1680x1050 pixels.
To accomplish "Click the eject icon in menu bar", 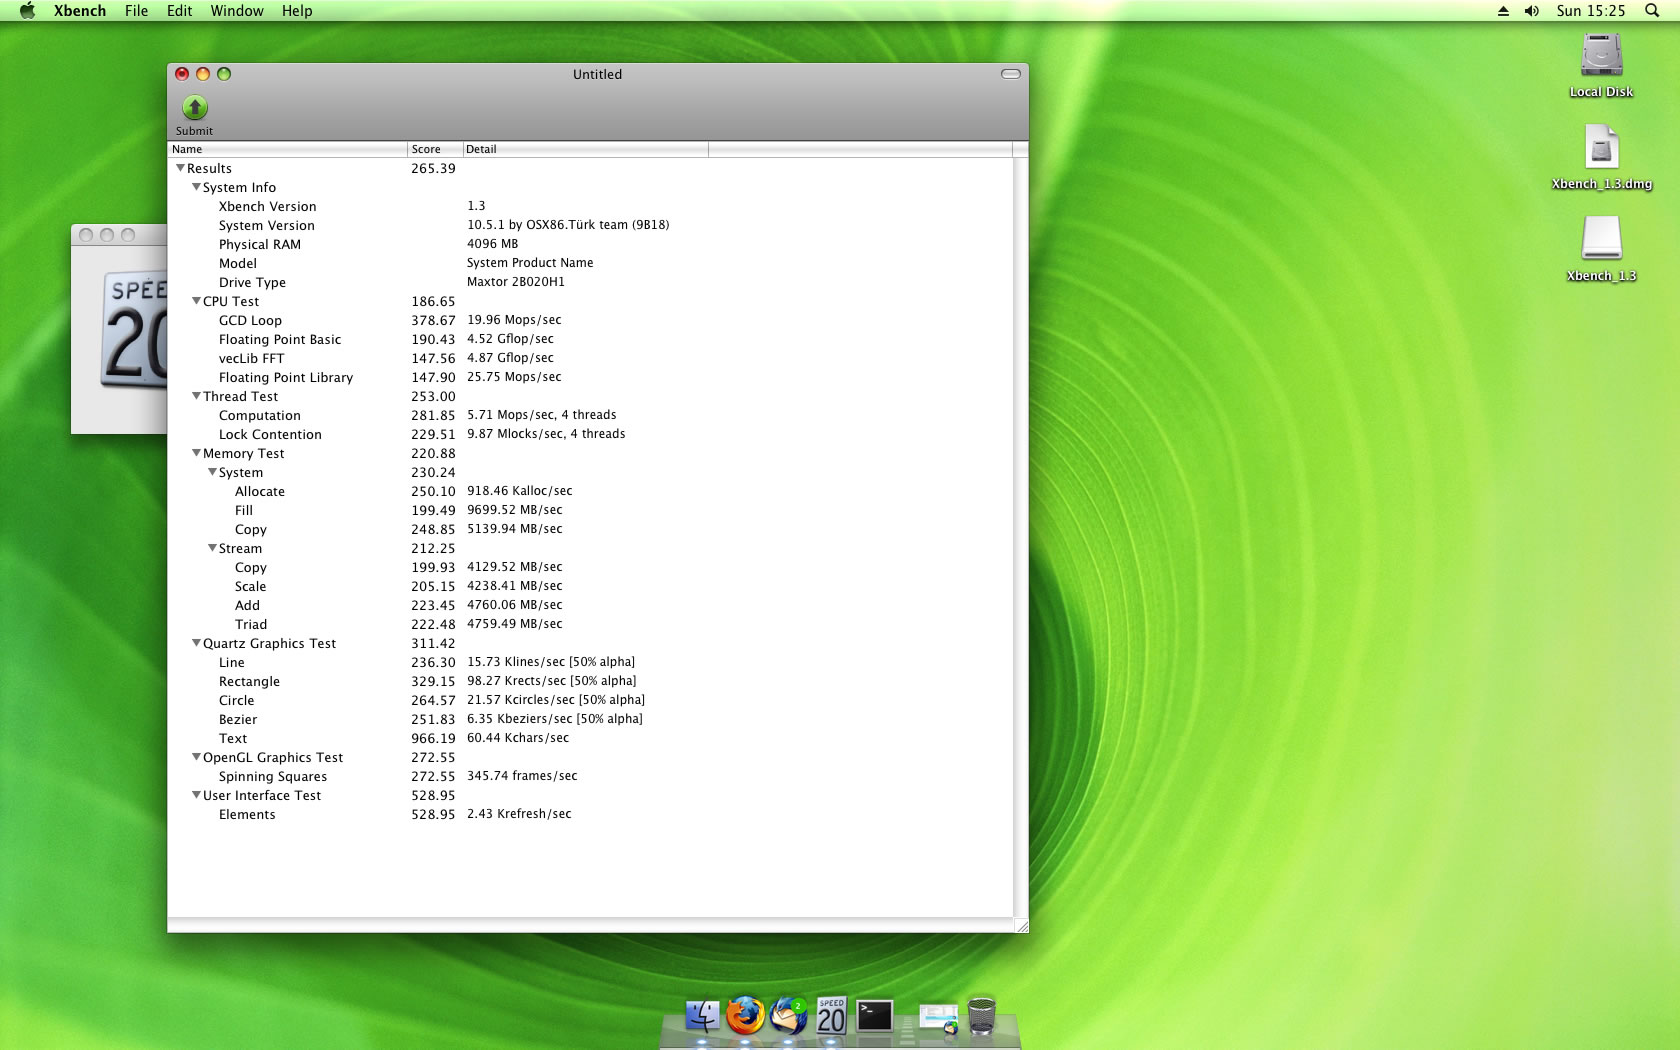I will [x=1503, y=11].
